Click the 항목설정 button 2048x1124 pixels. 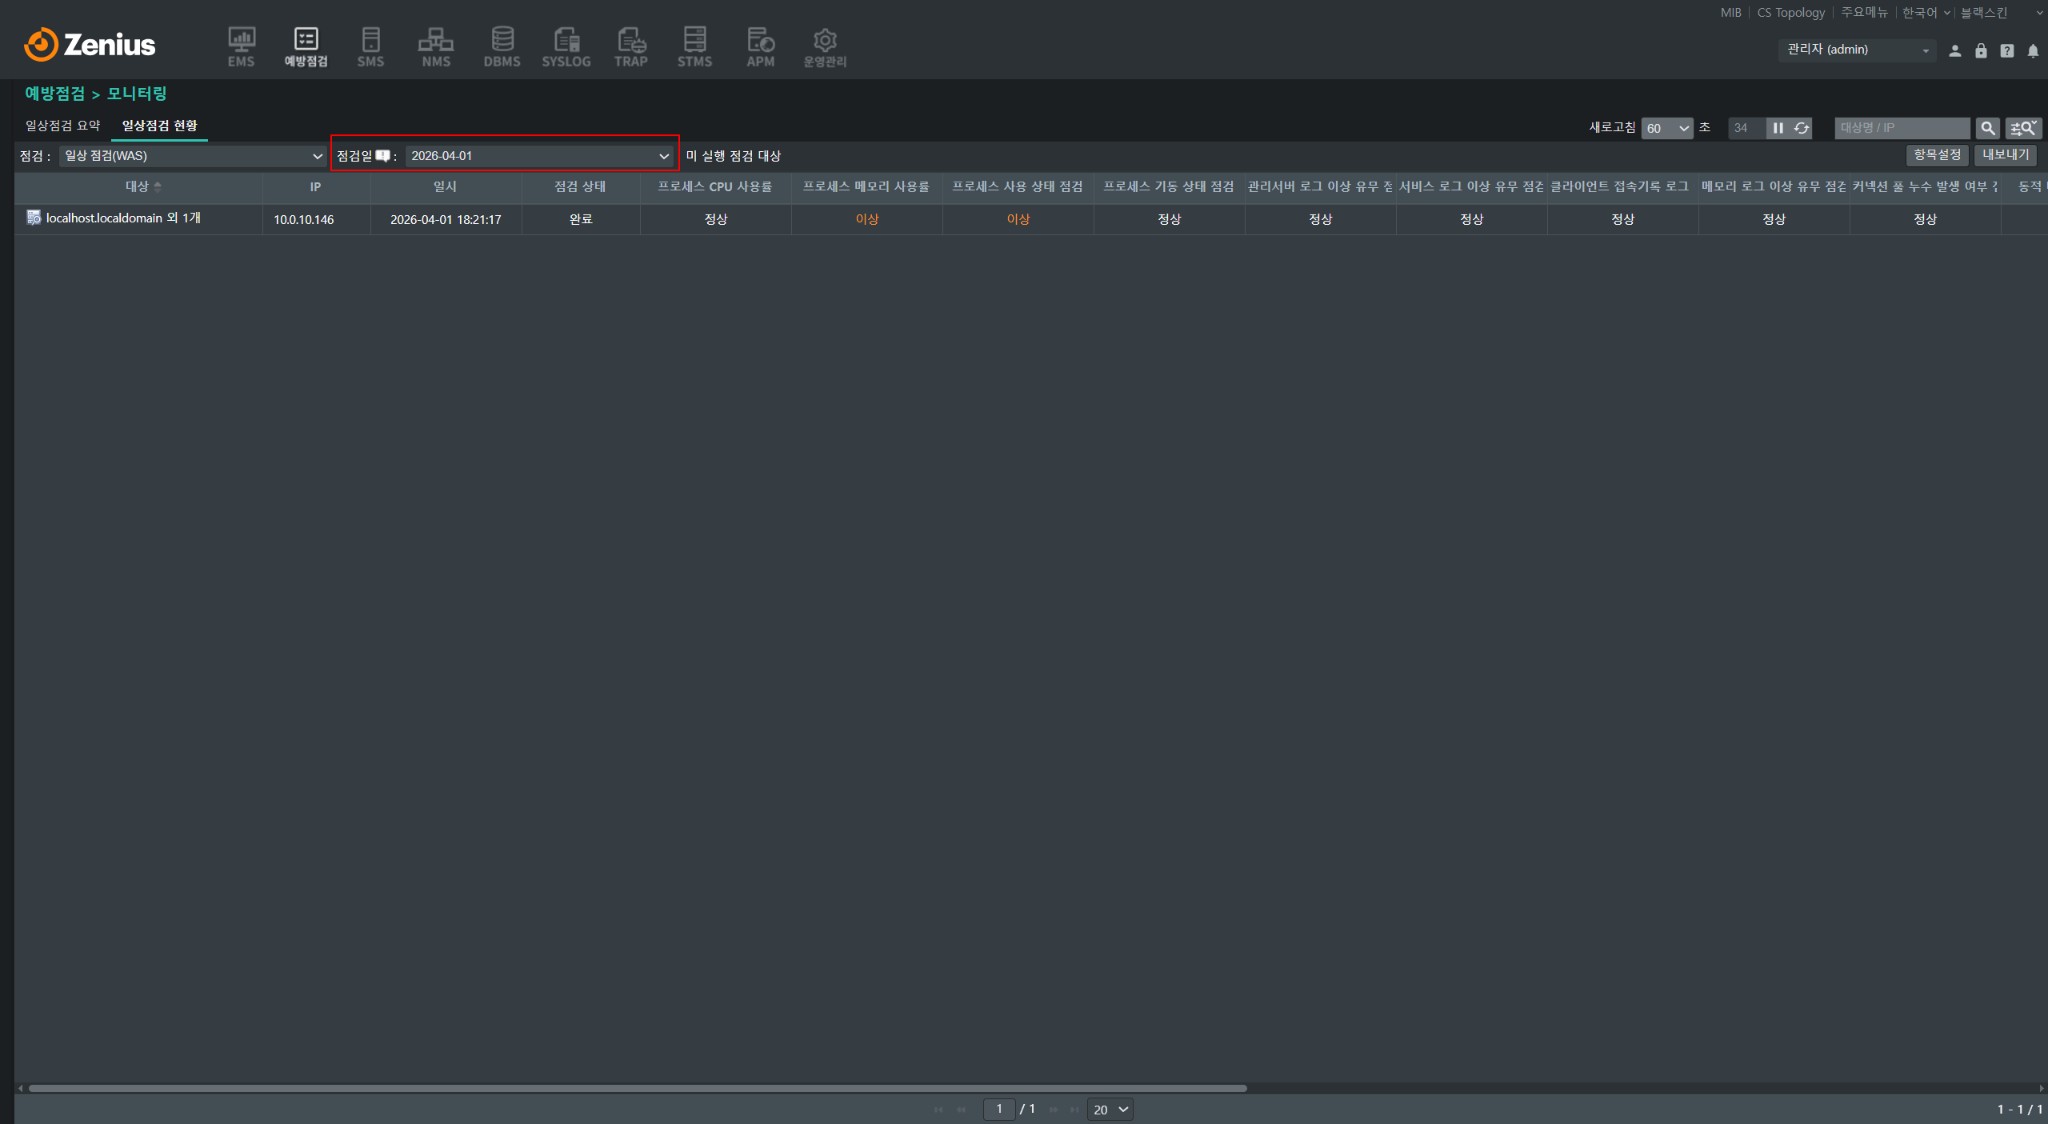[1937, 155]
